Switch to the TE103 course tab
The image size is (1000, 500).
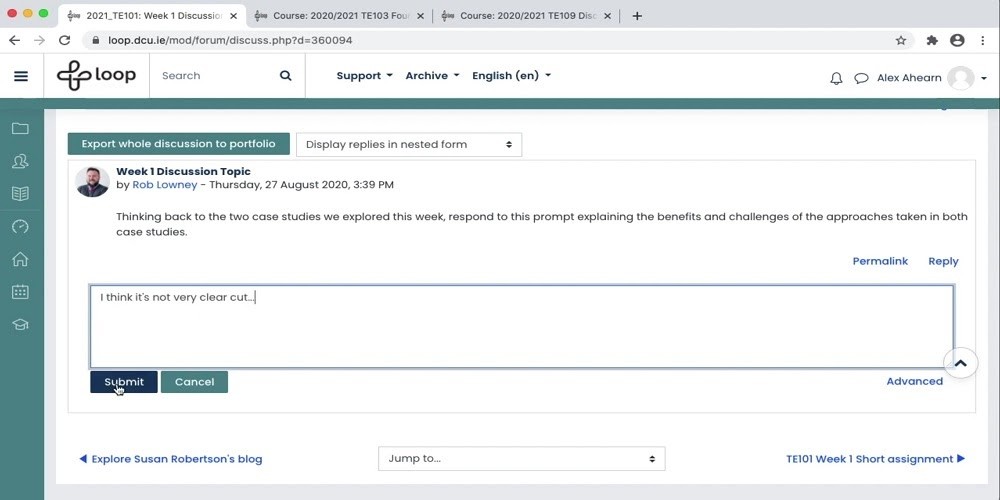(340, 15)
